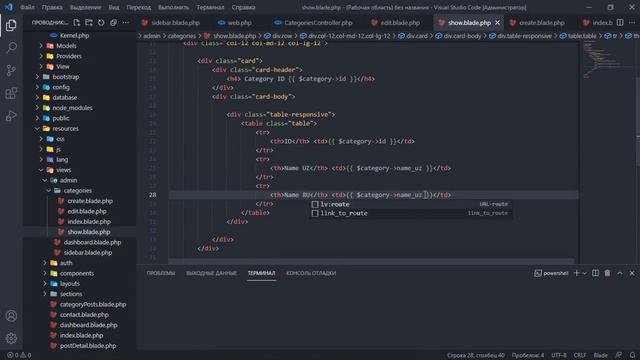
Task: Expand the layouts folder
Action: pyautogui.click(x=69, y=284)
